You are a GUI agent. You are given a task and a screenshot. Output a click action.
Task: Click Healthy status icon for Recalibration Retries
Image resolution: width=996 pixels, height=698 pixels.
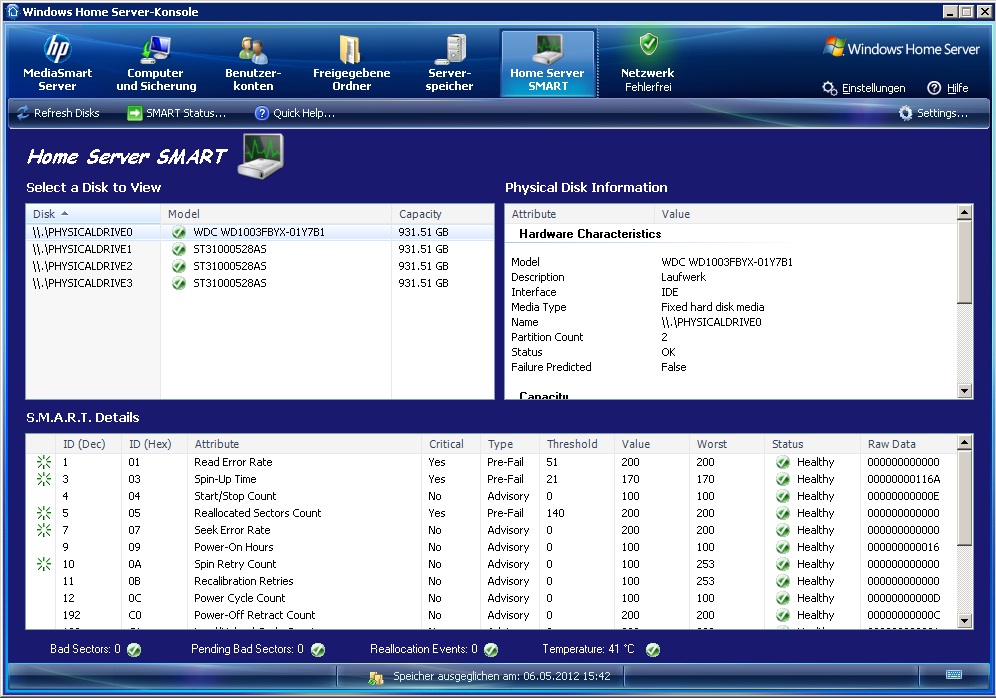pyautogui.click(x=783, y=581)
